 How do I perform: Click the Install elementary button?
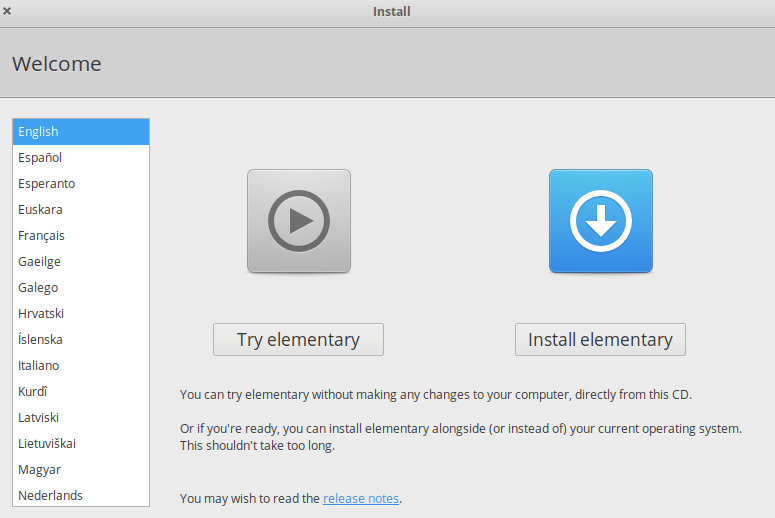pos(600,340)
